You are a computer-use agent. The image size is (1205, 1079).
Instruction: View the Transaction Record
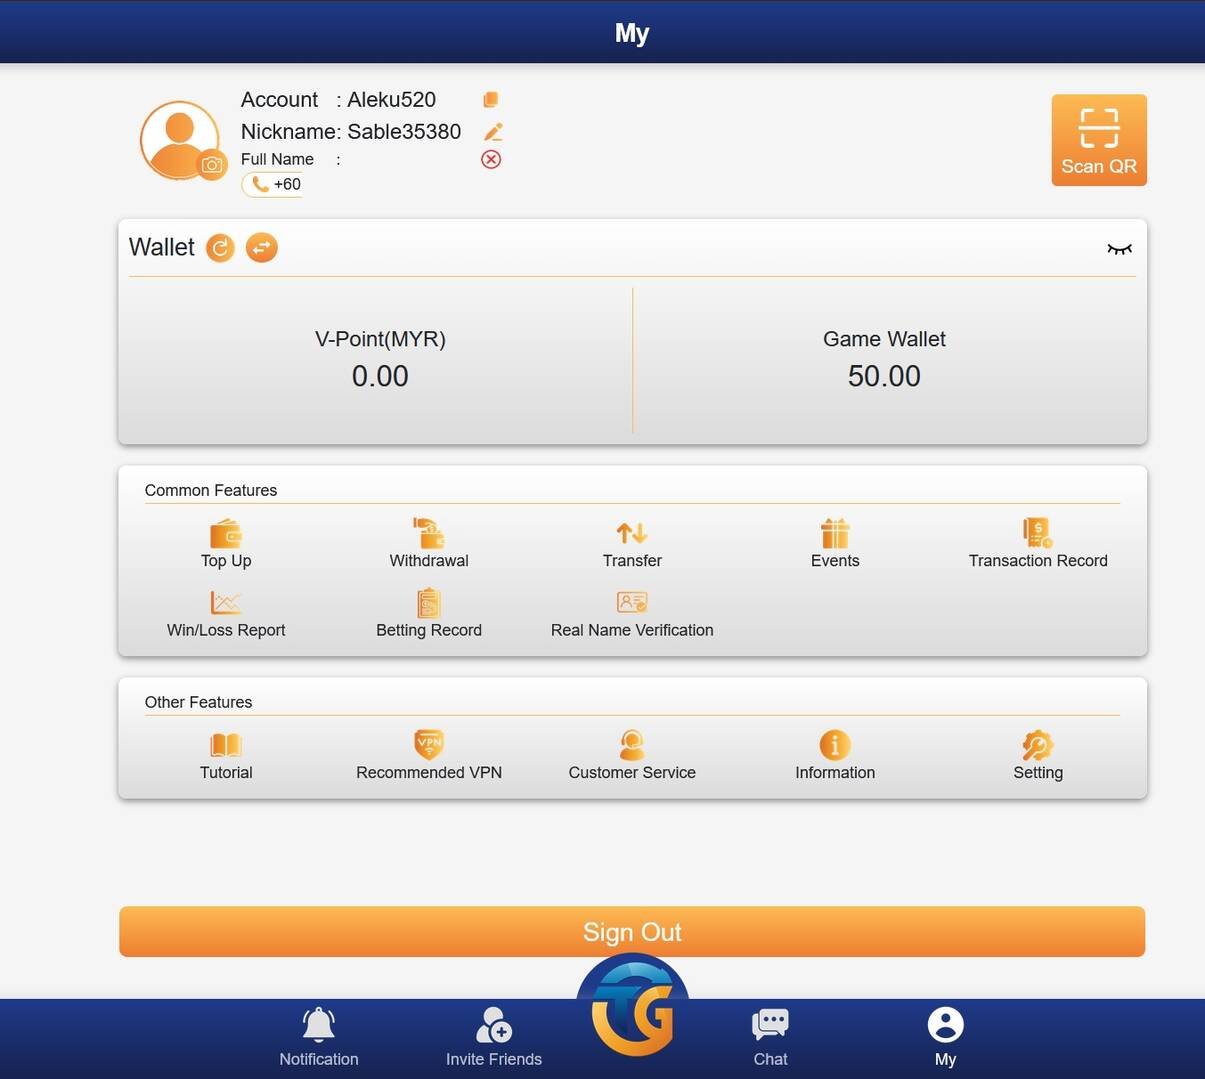click(1038, 545)
